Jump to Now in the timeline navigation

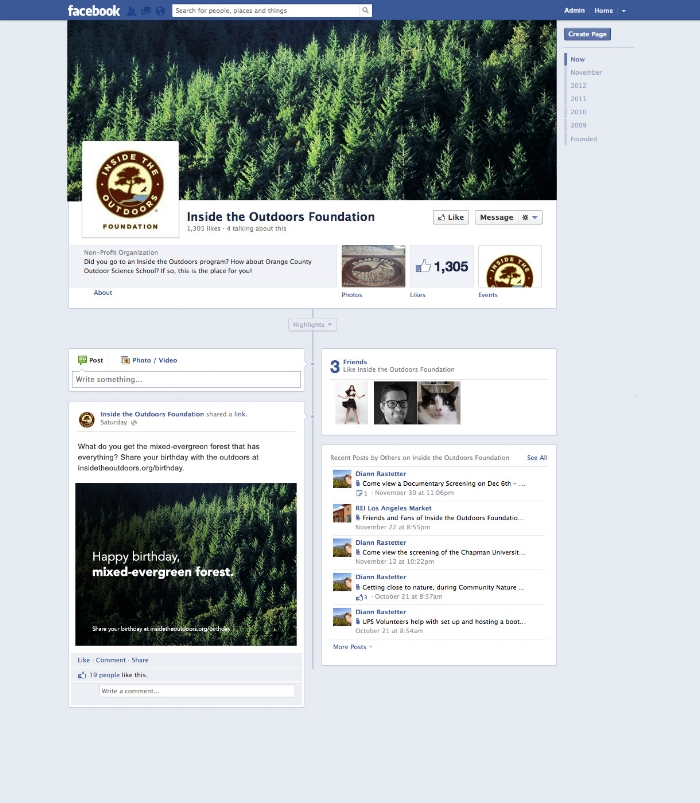coord(578,59)
